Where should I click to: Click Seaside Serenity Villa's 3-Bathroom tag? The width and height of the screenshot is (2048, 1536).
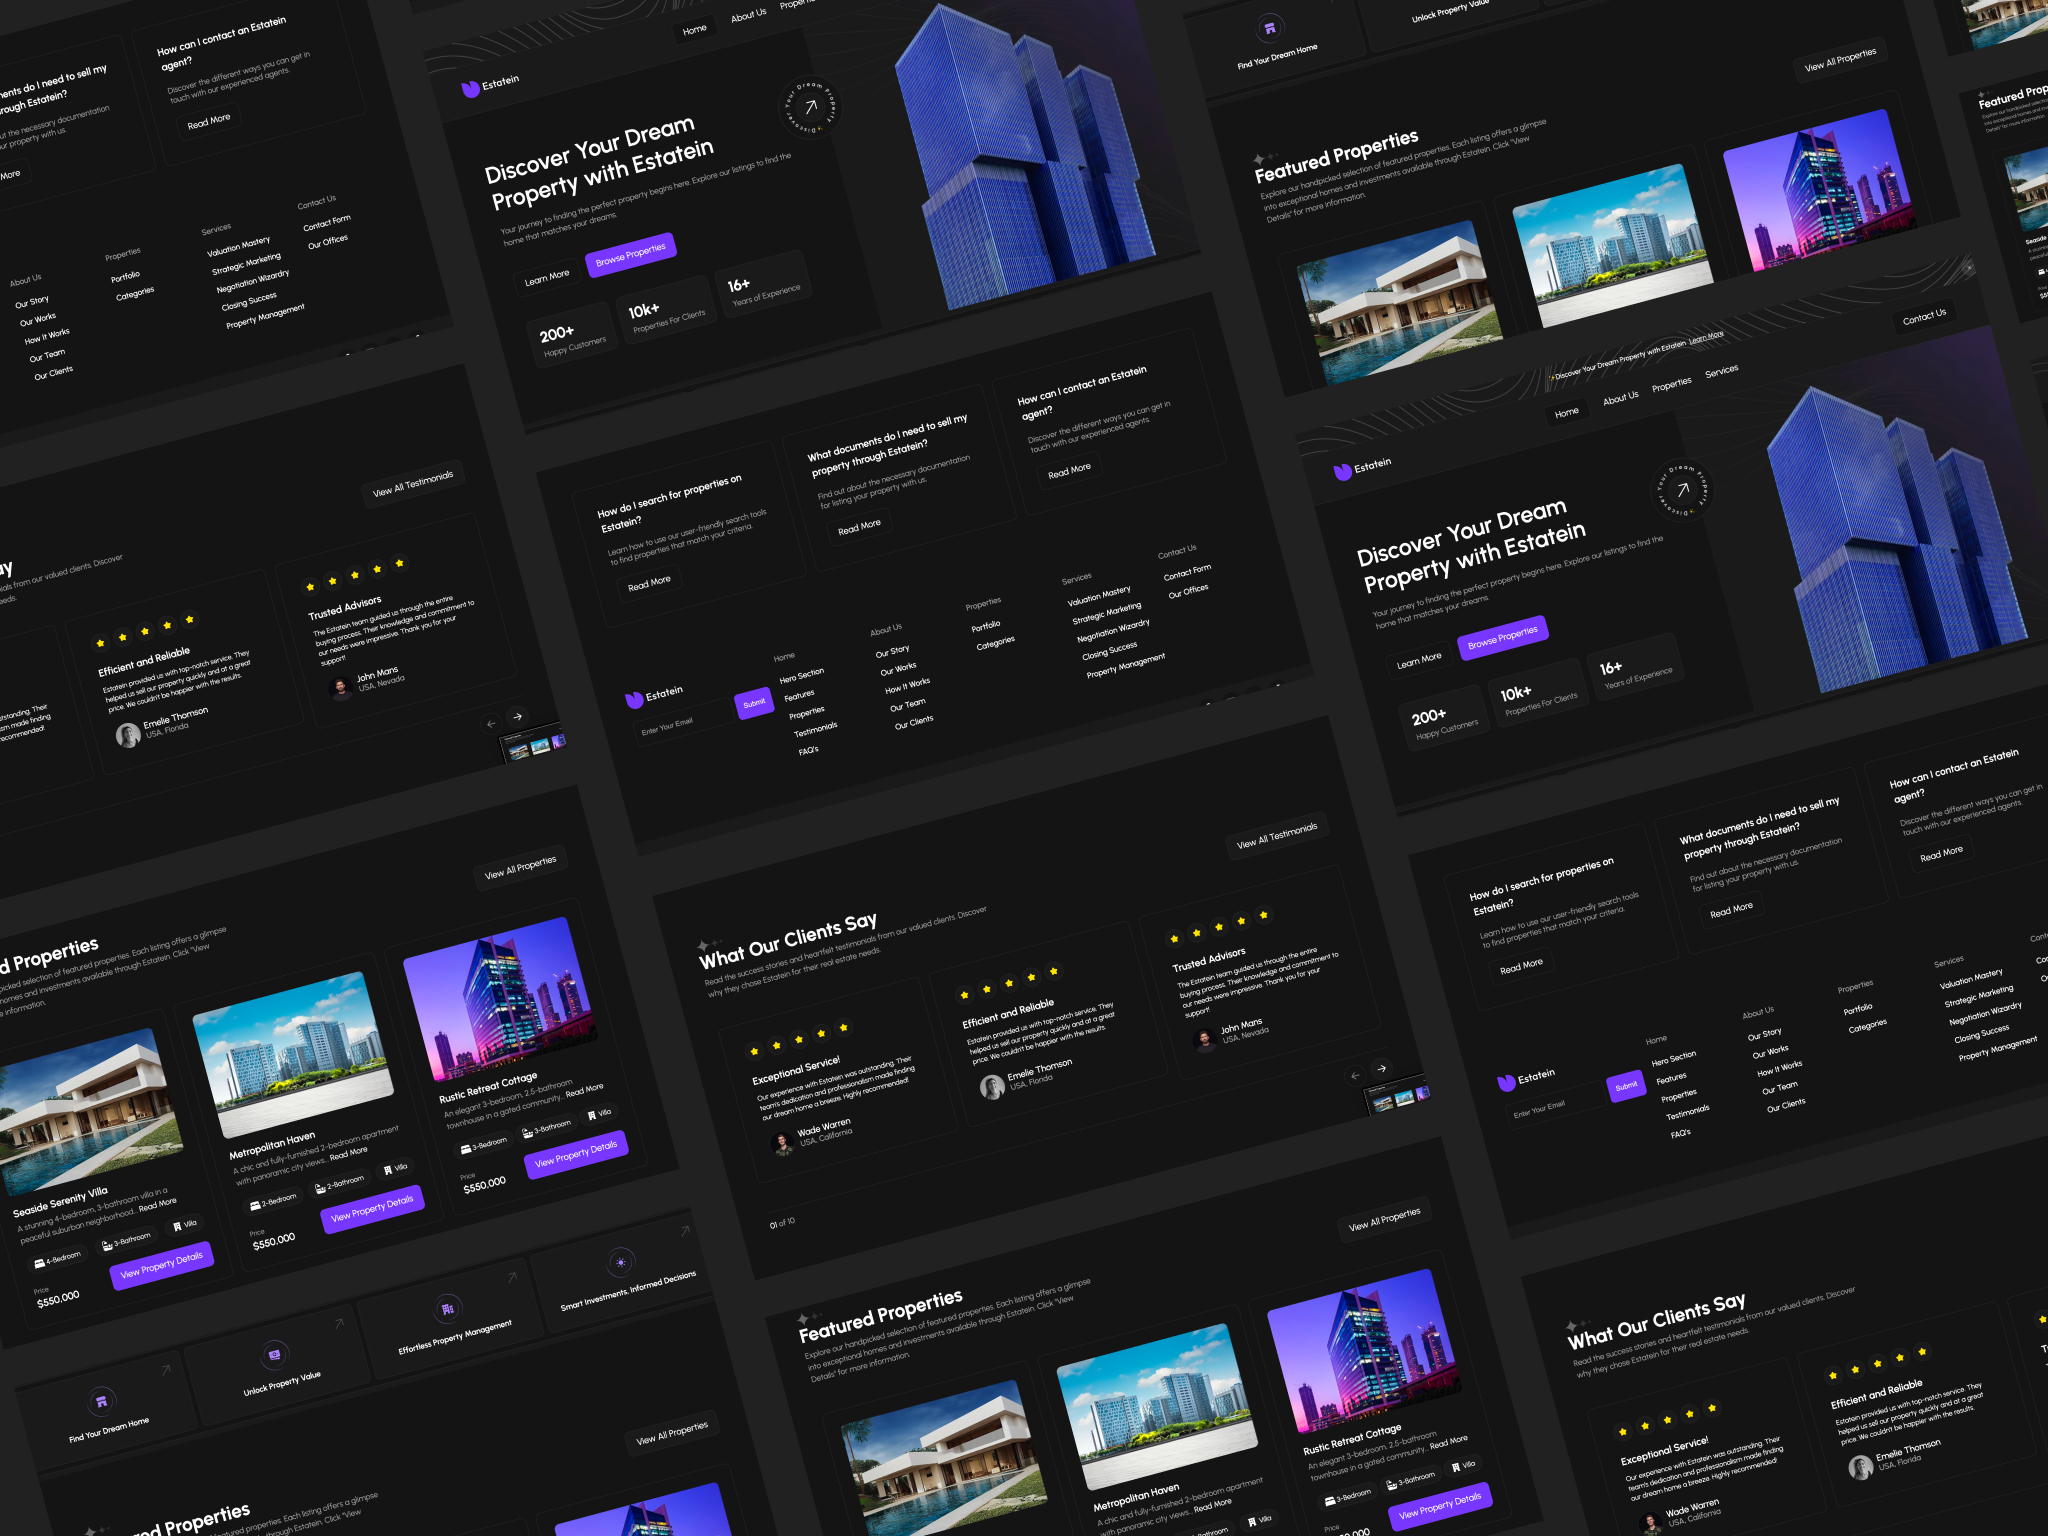tap(126, 1242)
